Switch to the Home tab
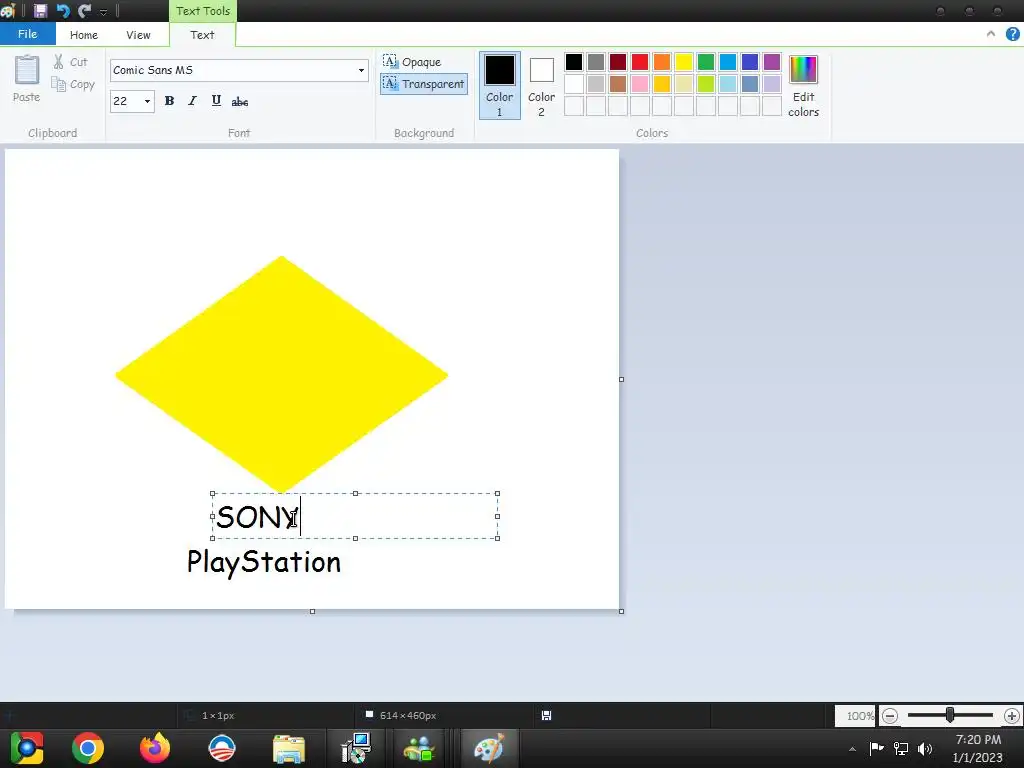Viewport: 1024px width, 768px height. 84,35
